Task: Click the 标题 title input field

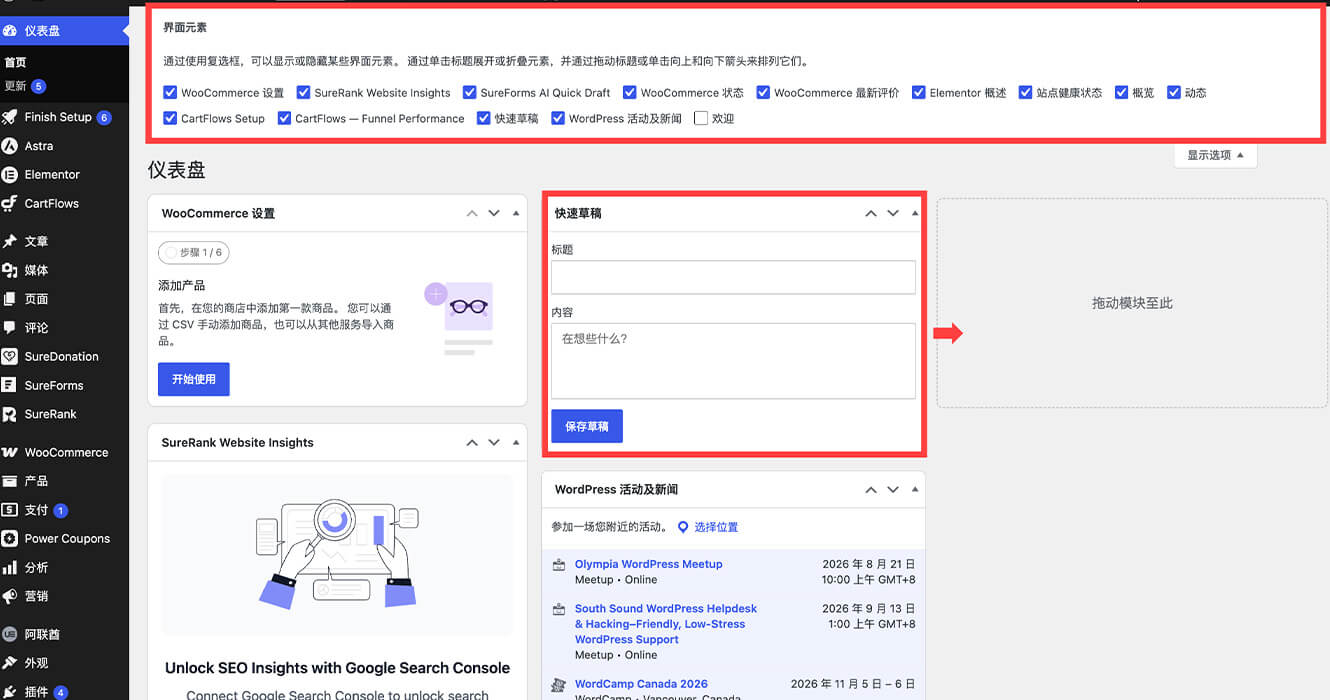Action: pos(733,277)
